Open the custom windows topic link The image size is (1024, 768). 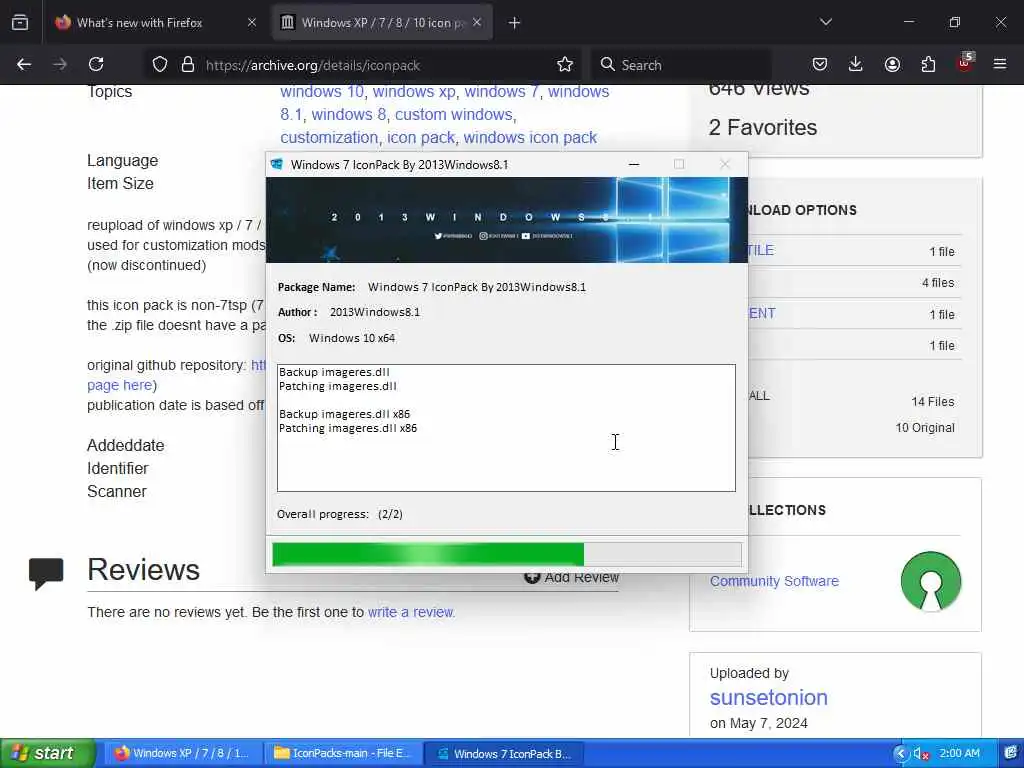[x=453, y=114]
